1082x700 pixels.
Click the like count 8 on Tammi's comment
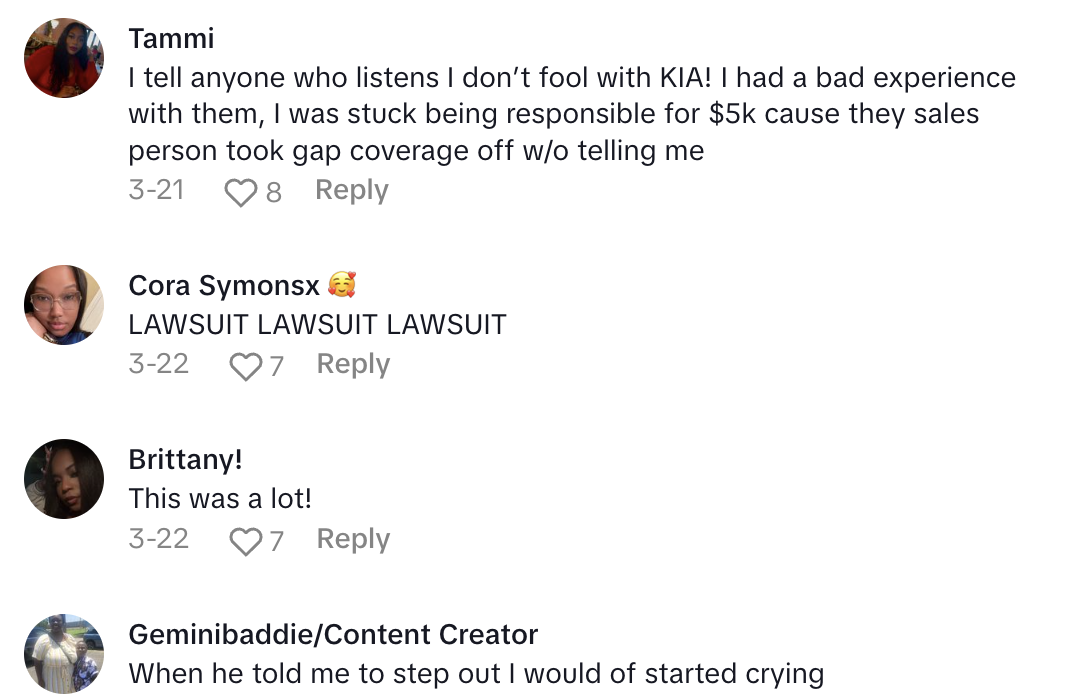[273, 191]
